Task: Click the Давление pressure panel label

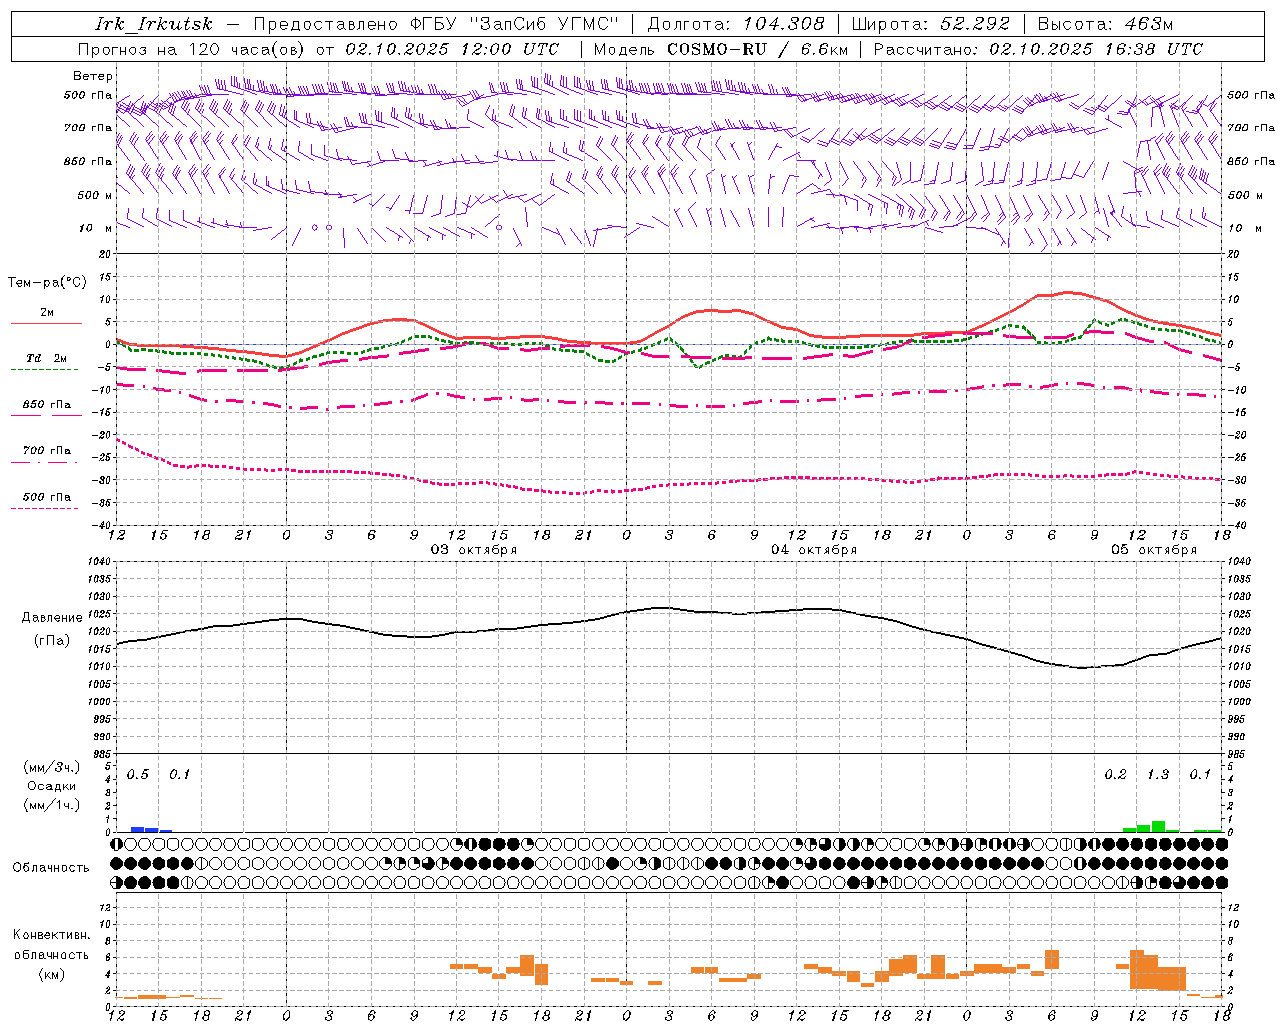Action: point(52,618)
